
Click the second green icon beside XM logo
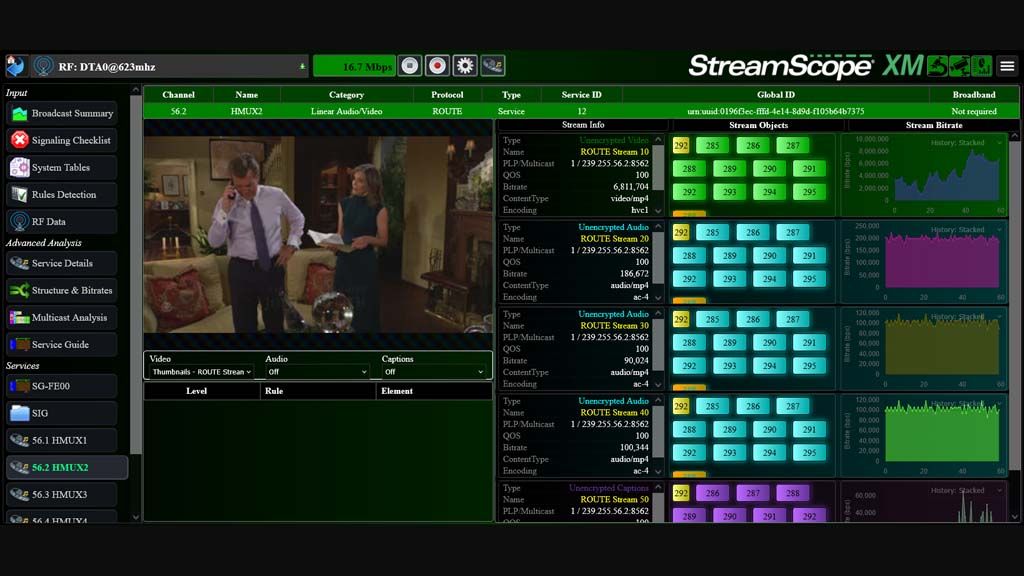(960, 66)
